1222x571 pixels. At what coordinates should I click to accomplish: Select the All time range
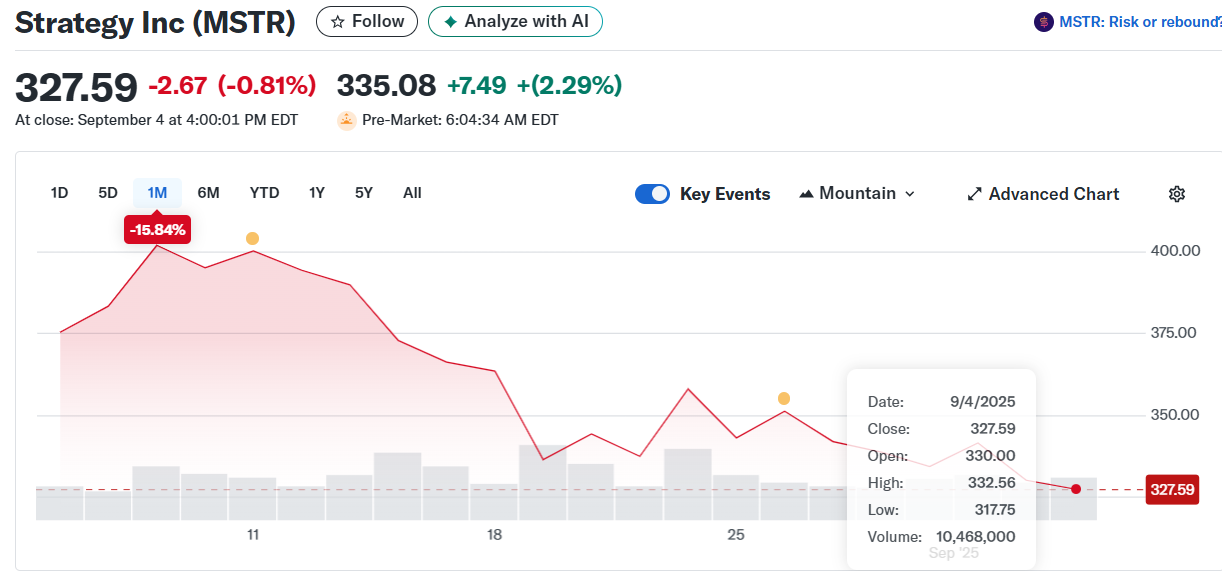click(x=412, y=193)
